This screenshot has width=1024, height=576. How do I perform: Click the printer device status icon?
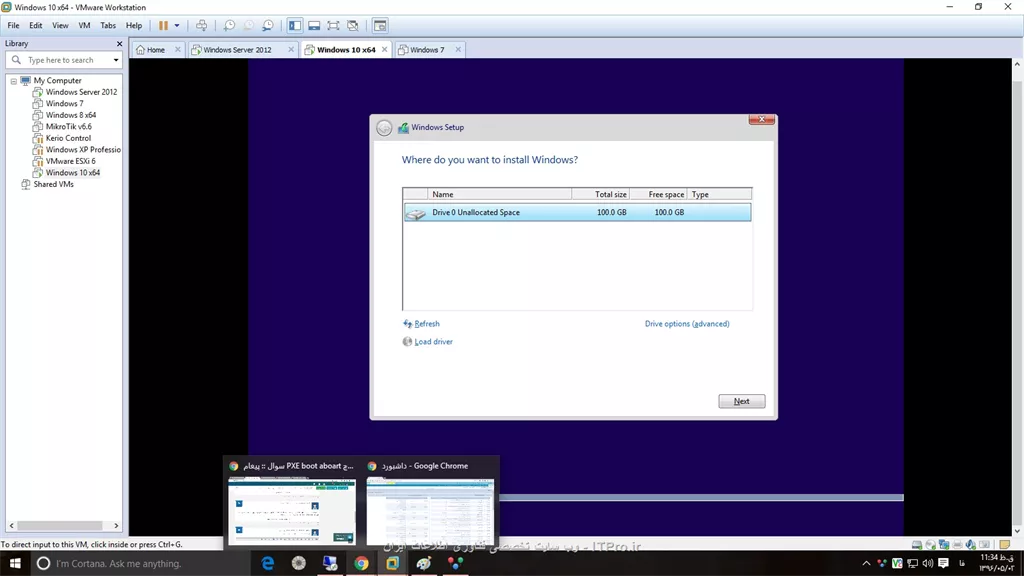[957, 545]
